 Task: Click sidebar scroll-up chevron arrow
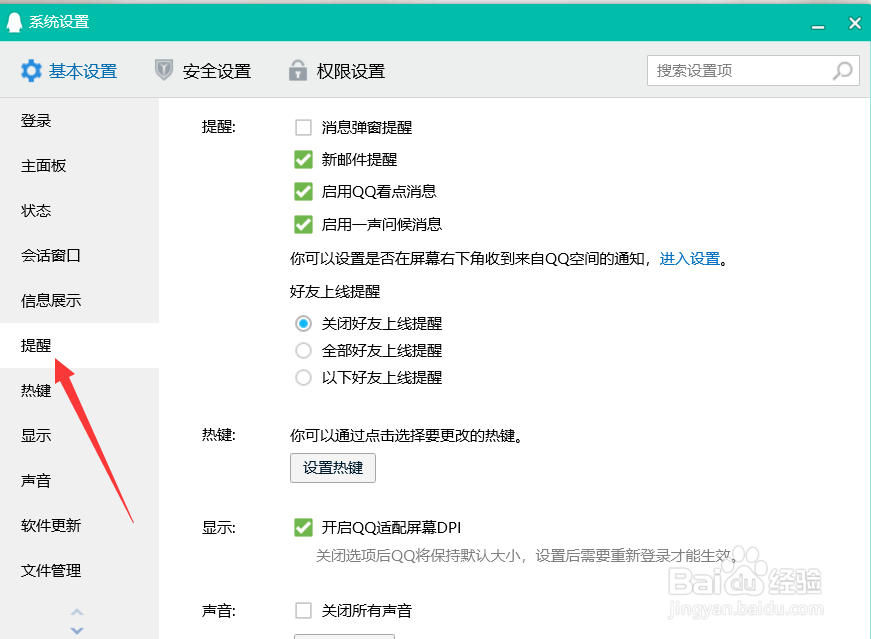click(x=77, y=612)
